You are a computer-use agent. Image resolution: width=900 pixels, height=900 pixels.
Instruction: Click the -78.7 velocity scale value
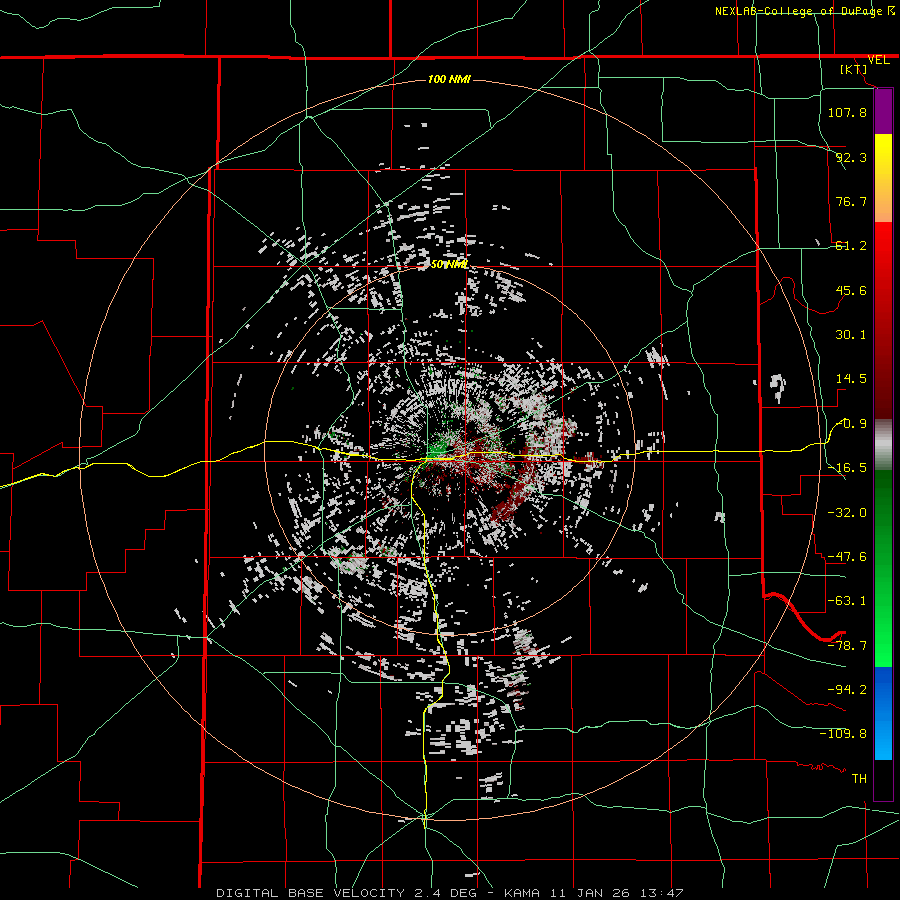(x=847, y=646)
